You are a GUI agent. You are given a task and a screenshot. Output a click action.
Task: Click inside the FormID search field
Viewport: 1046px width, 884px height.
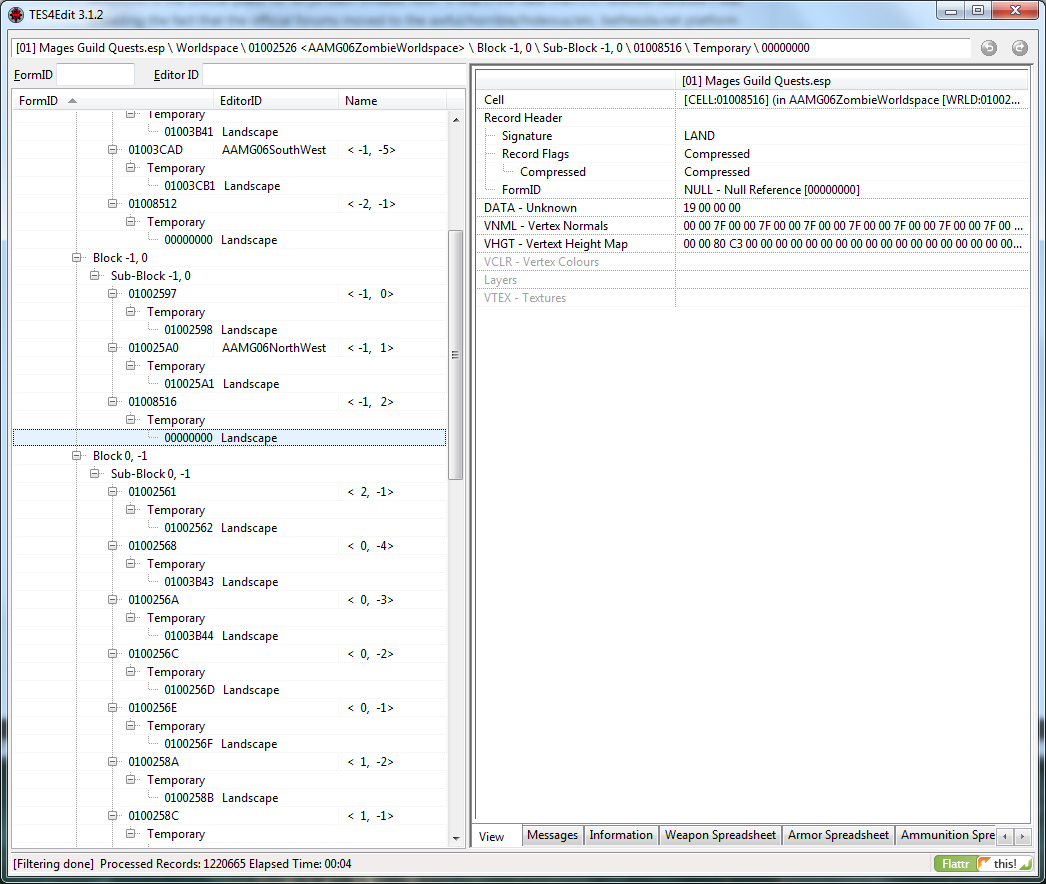95,73
